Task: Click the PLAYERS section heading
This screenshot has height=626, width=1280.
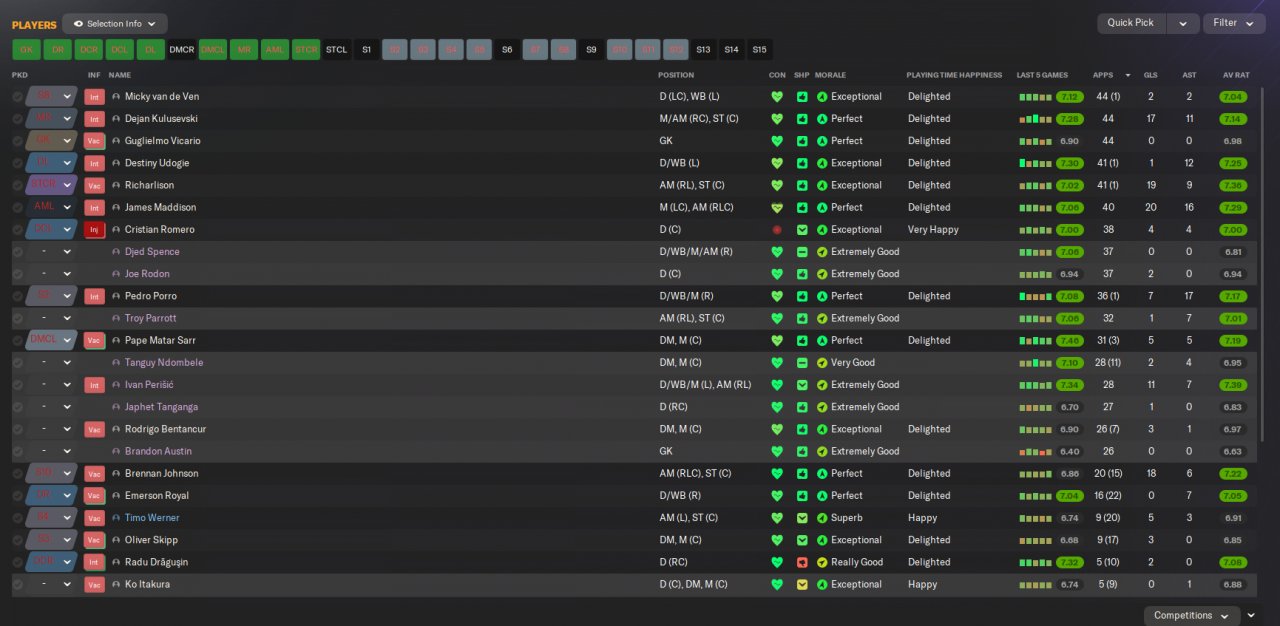Action: pos(34,24)
